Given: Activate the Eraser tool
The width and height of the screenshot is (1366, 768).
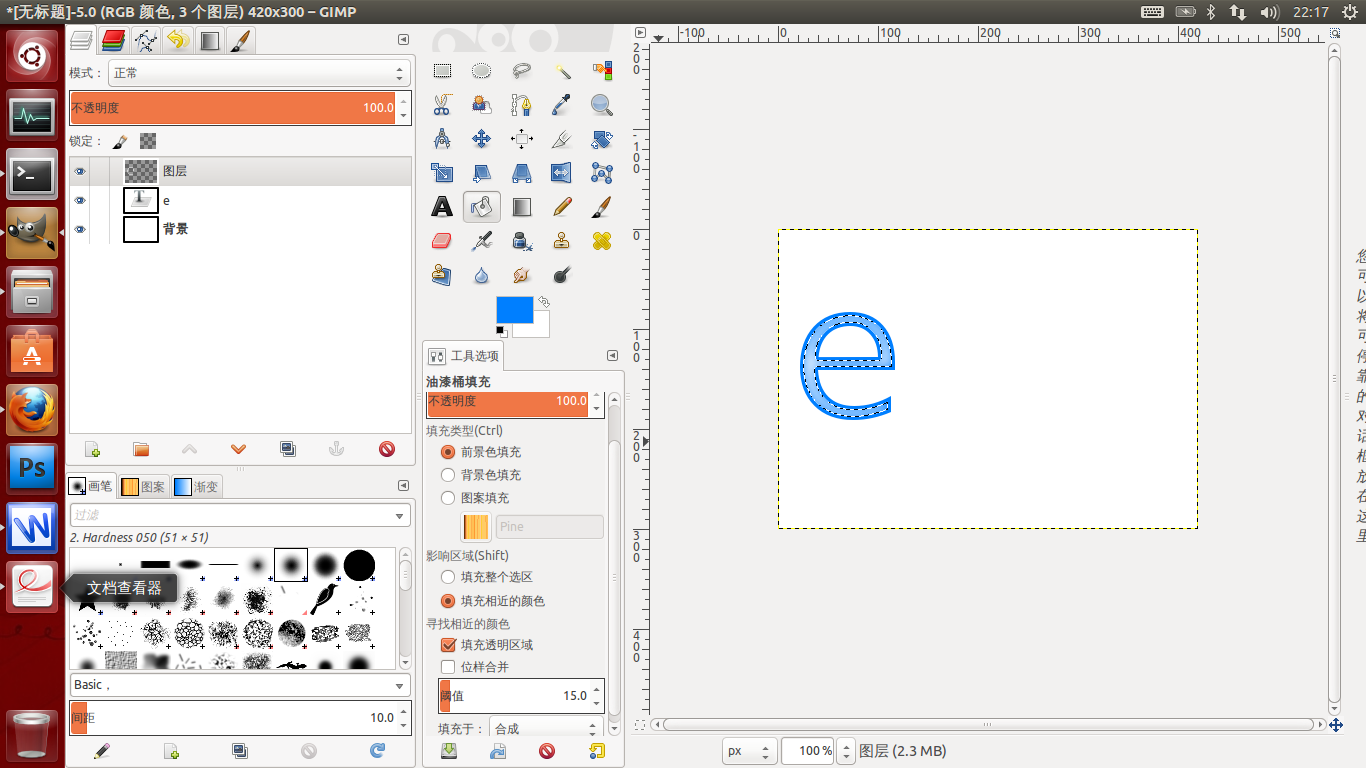Looking at the screenshot, I should 442,241.
